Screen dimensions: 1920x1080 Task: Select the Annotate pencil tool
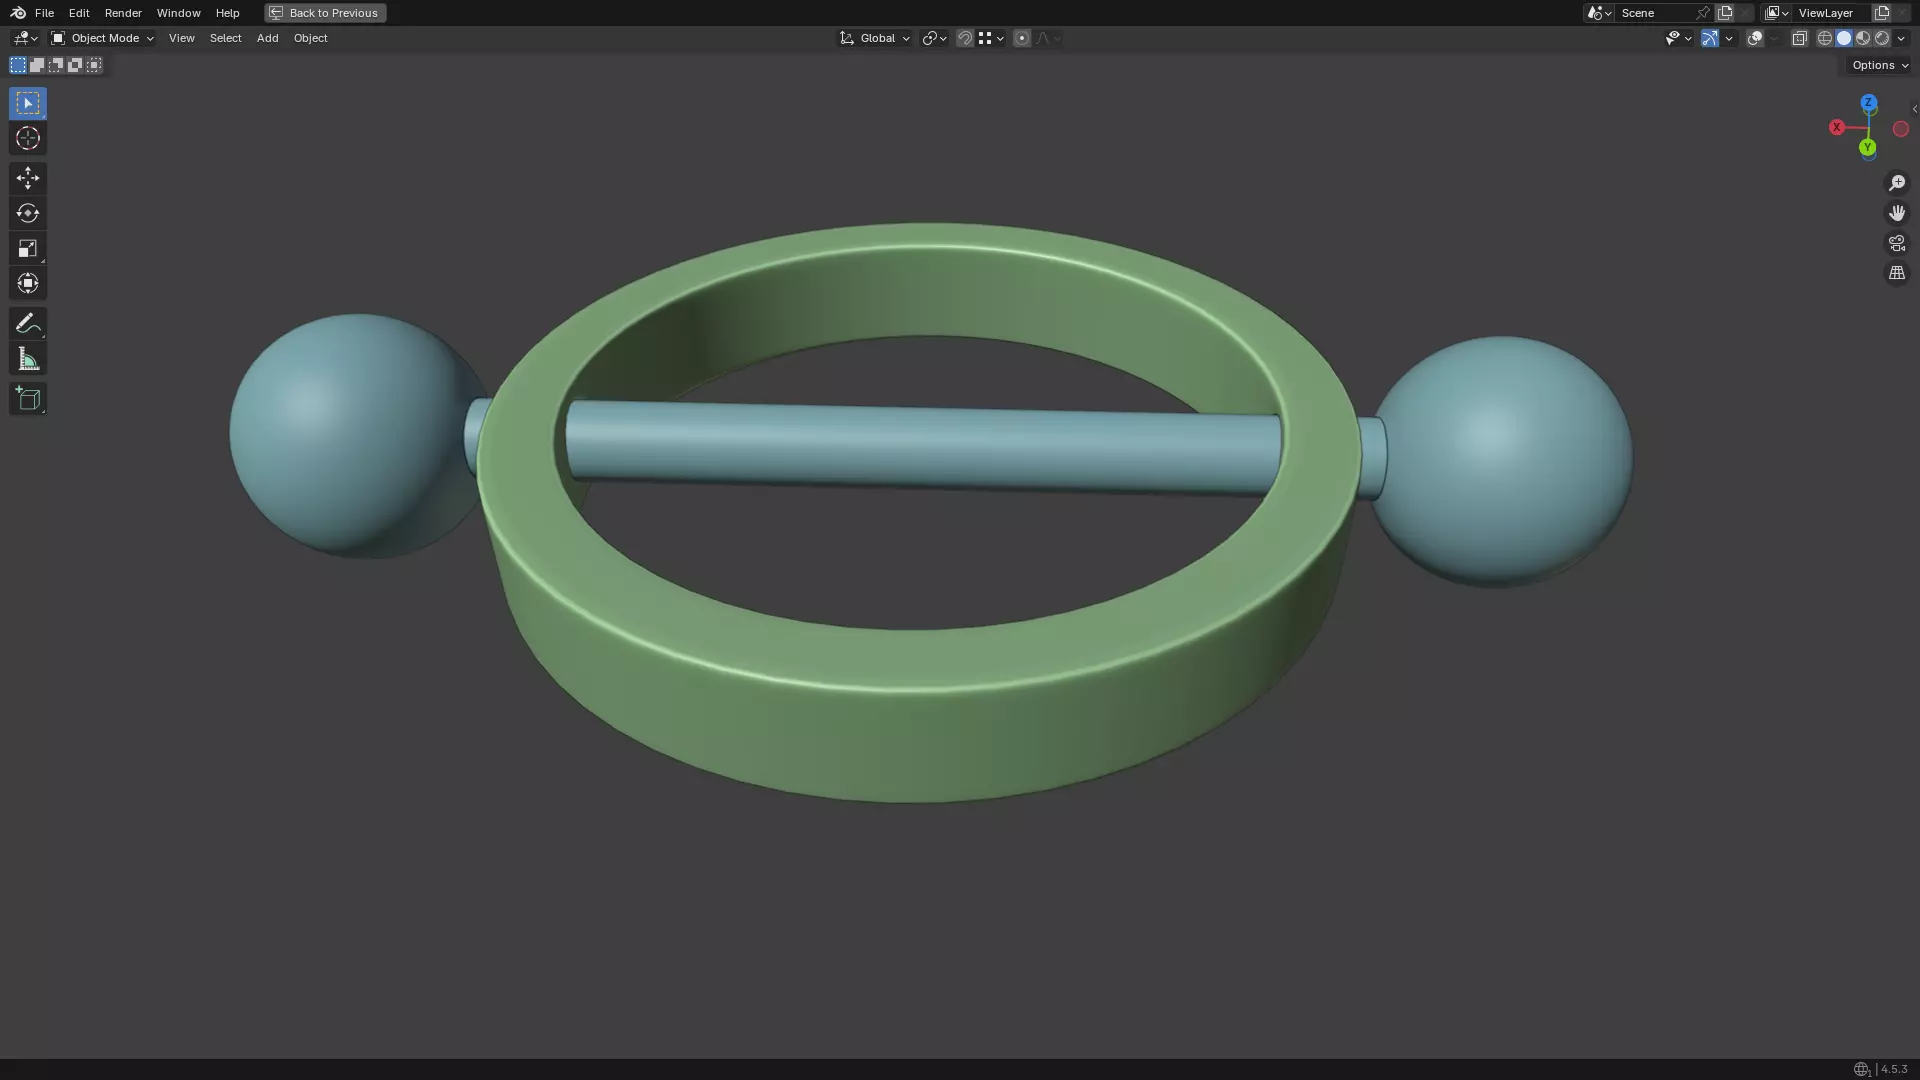[28, 323]
